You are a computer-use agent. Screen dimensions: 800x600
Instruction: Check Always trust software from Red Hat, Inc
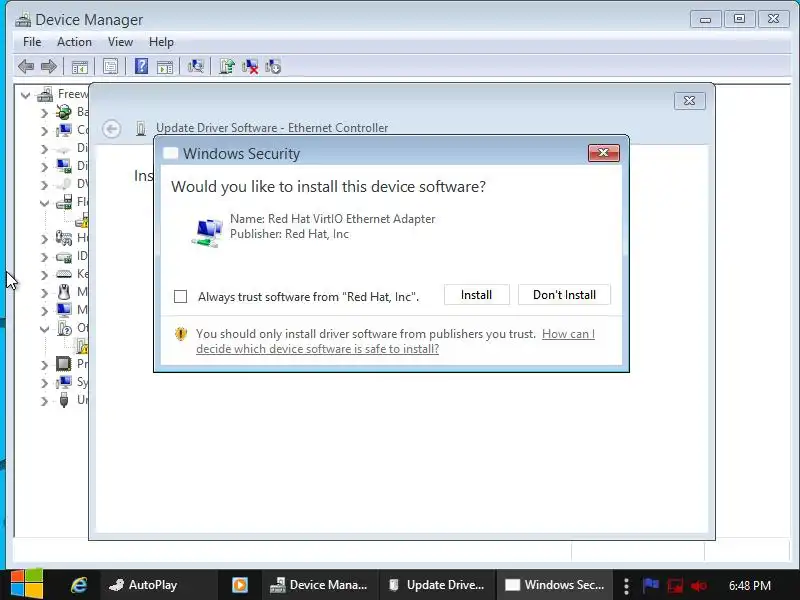(181, 296)
